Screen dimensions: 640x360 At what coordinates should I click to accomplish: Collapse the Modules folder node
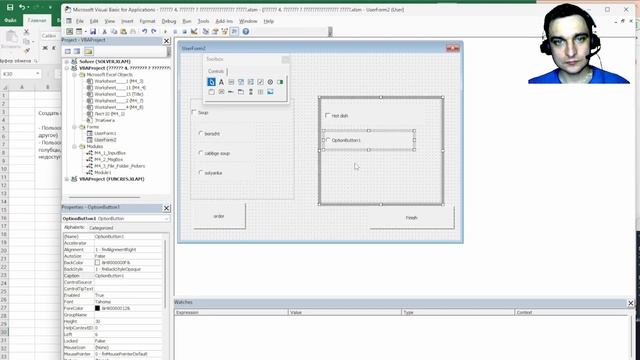click(75, 146)
